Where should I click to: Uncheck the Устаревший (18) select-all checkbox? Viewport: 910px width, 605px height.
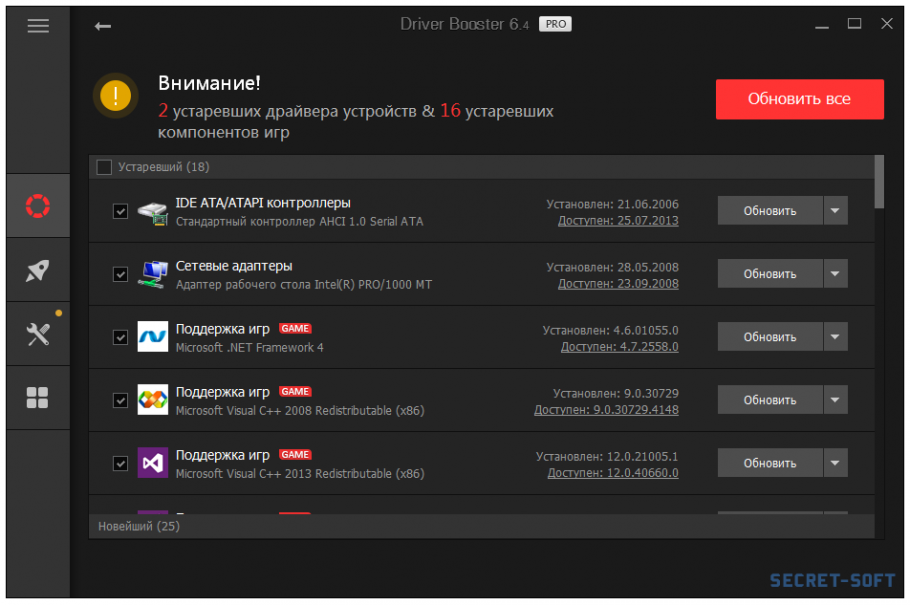104,167
